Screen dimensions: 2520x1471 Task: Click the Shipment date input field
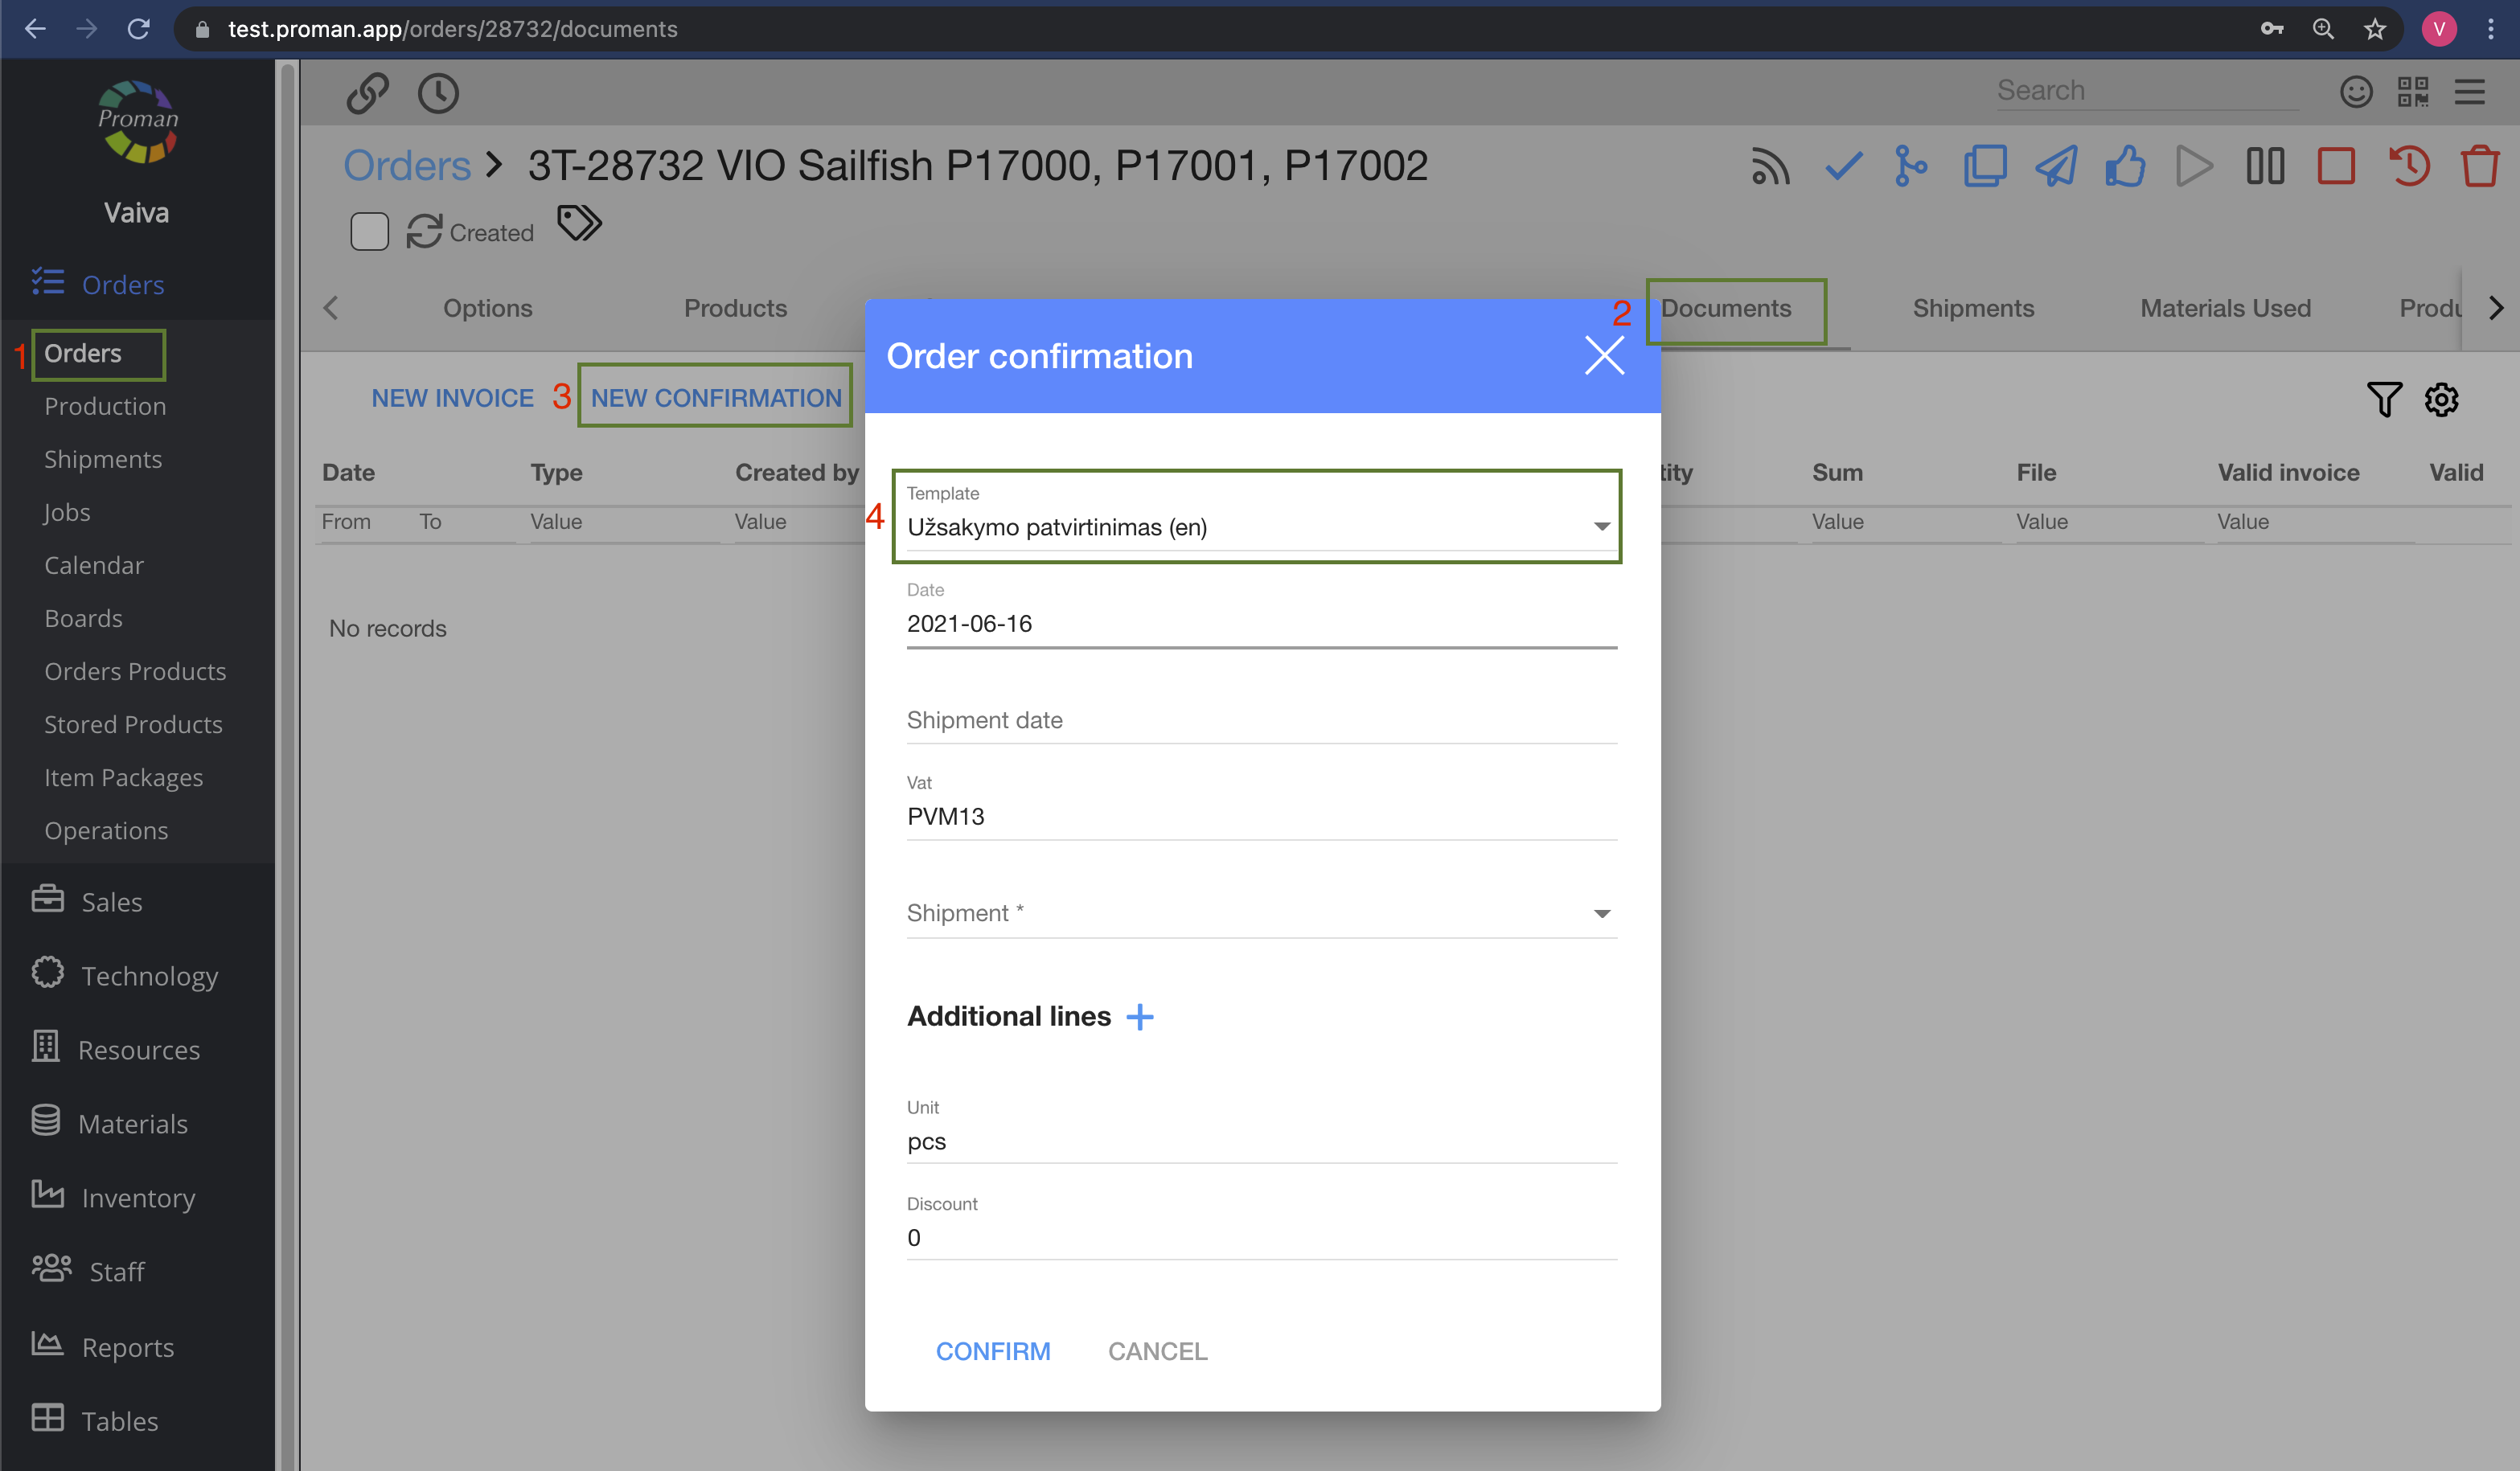[x=1260, y=720]
